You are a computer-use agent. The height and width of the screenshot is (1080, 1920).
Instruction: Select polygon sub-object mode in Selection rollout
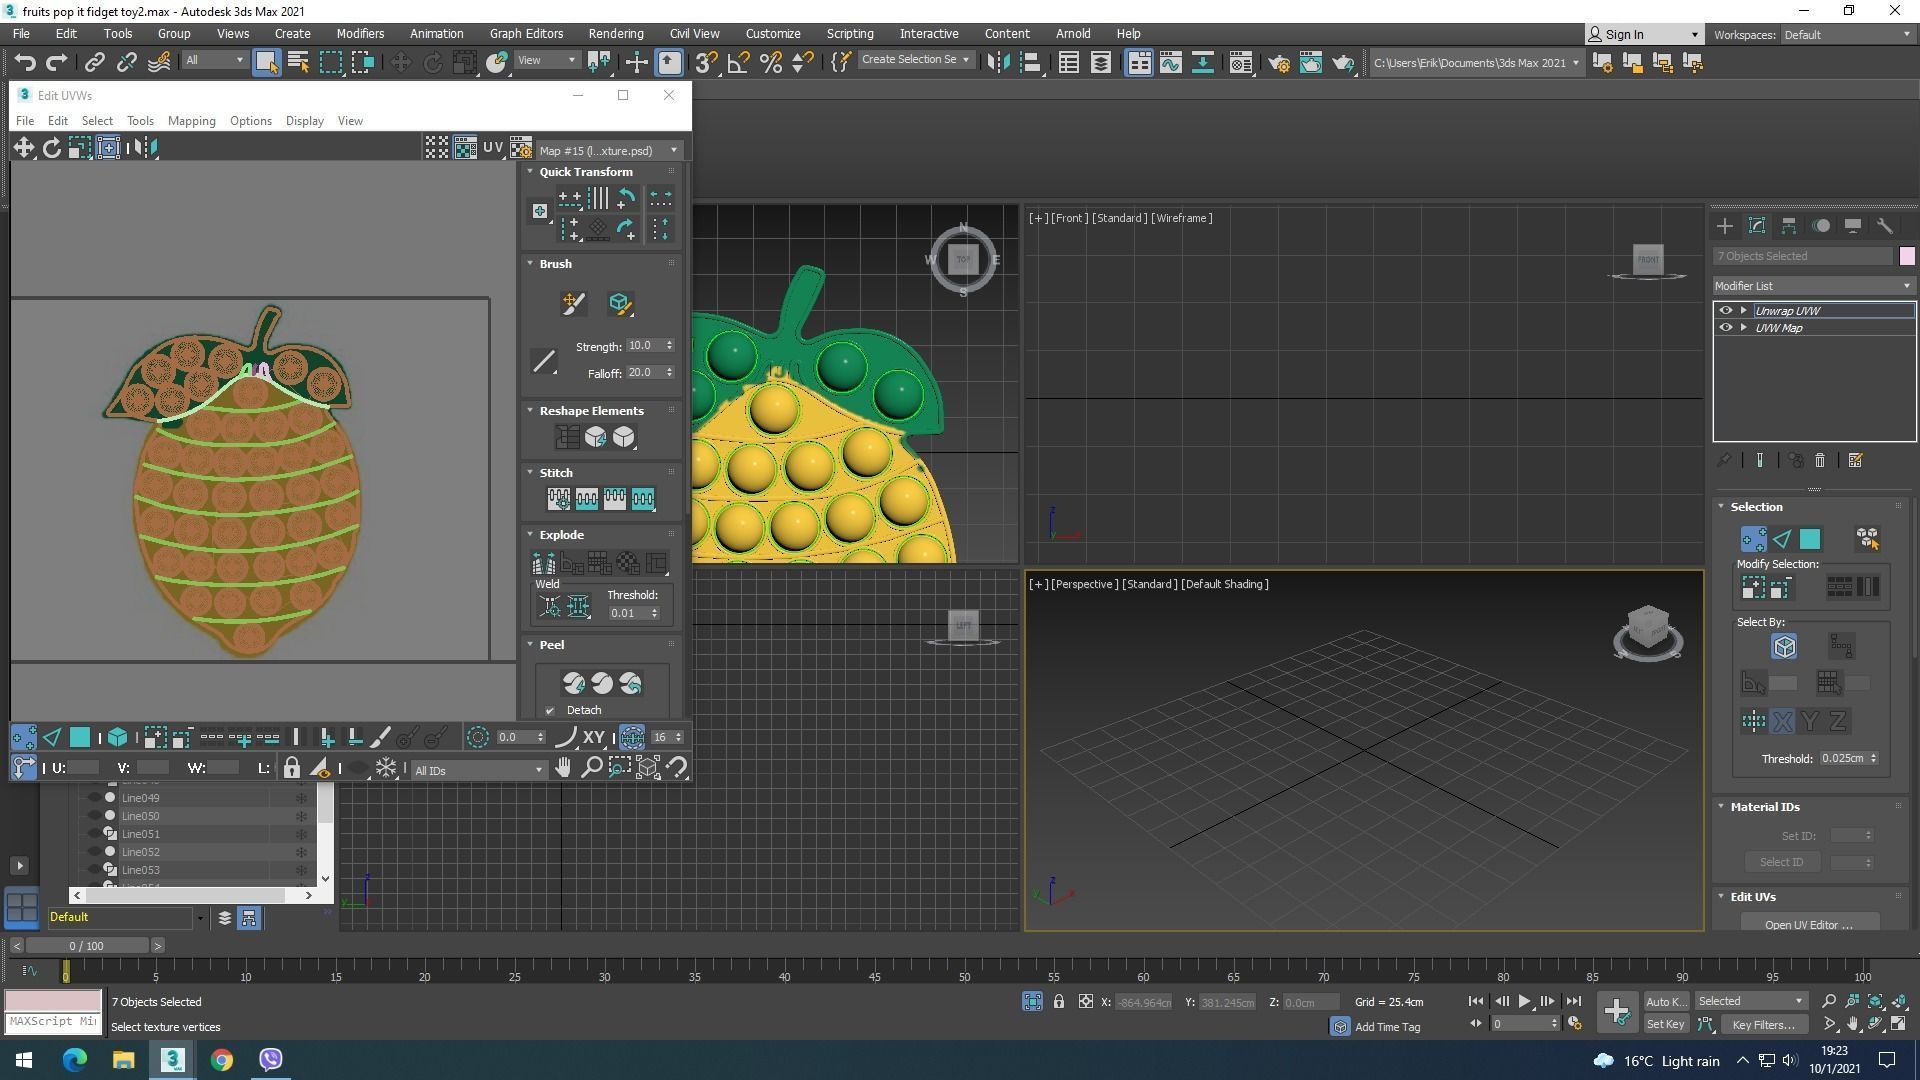tap(1810, 540)
